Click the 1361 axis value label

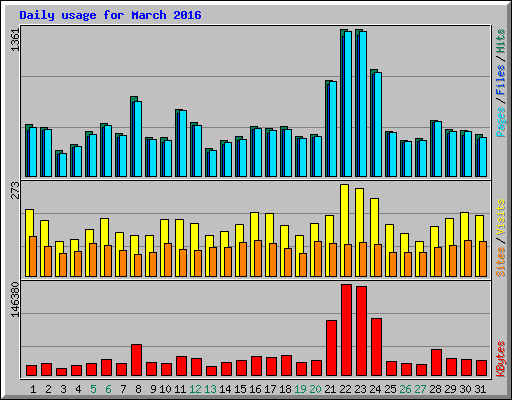click(x=15, y=40)
